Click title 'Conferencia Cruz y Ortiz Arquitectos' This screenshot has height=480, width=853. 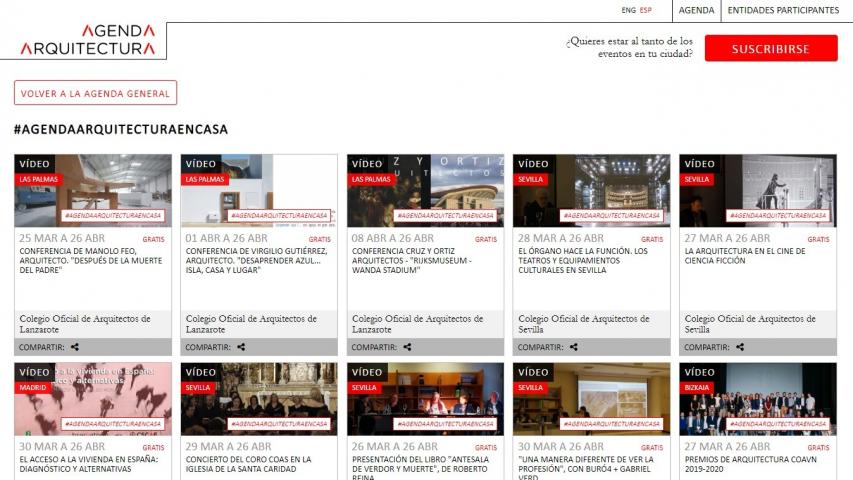pos(411,261)
